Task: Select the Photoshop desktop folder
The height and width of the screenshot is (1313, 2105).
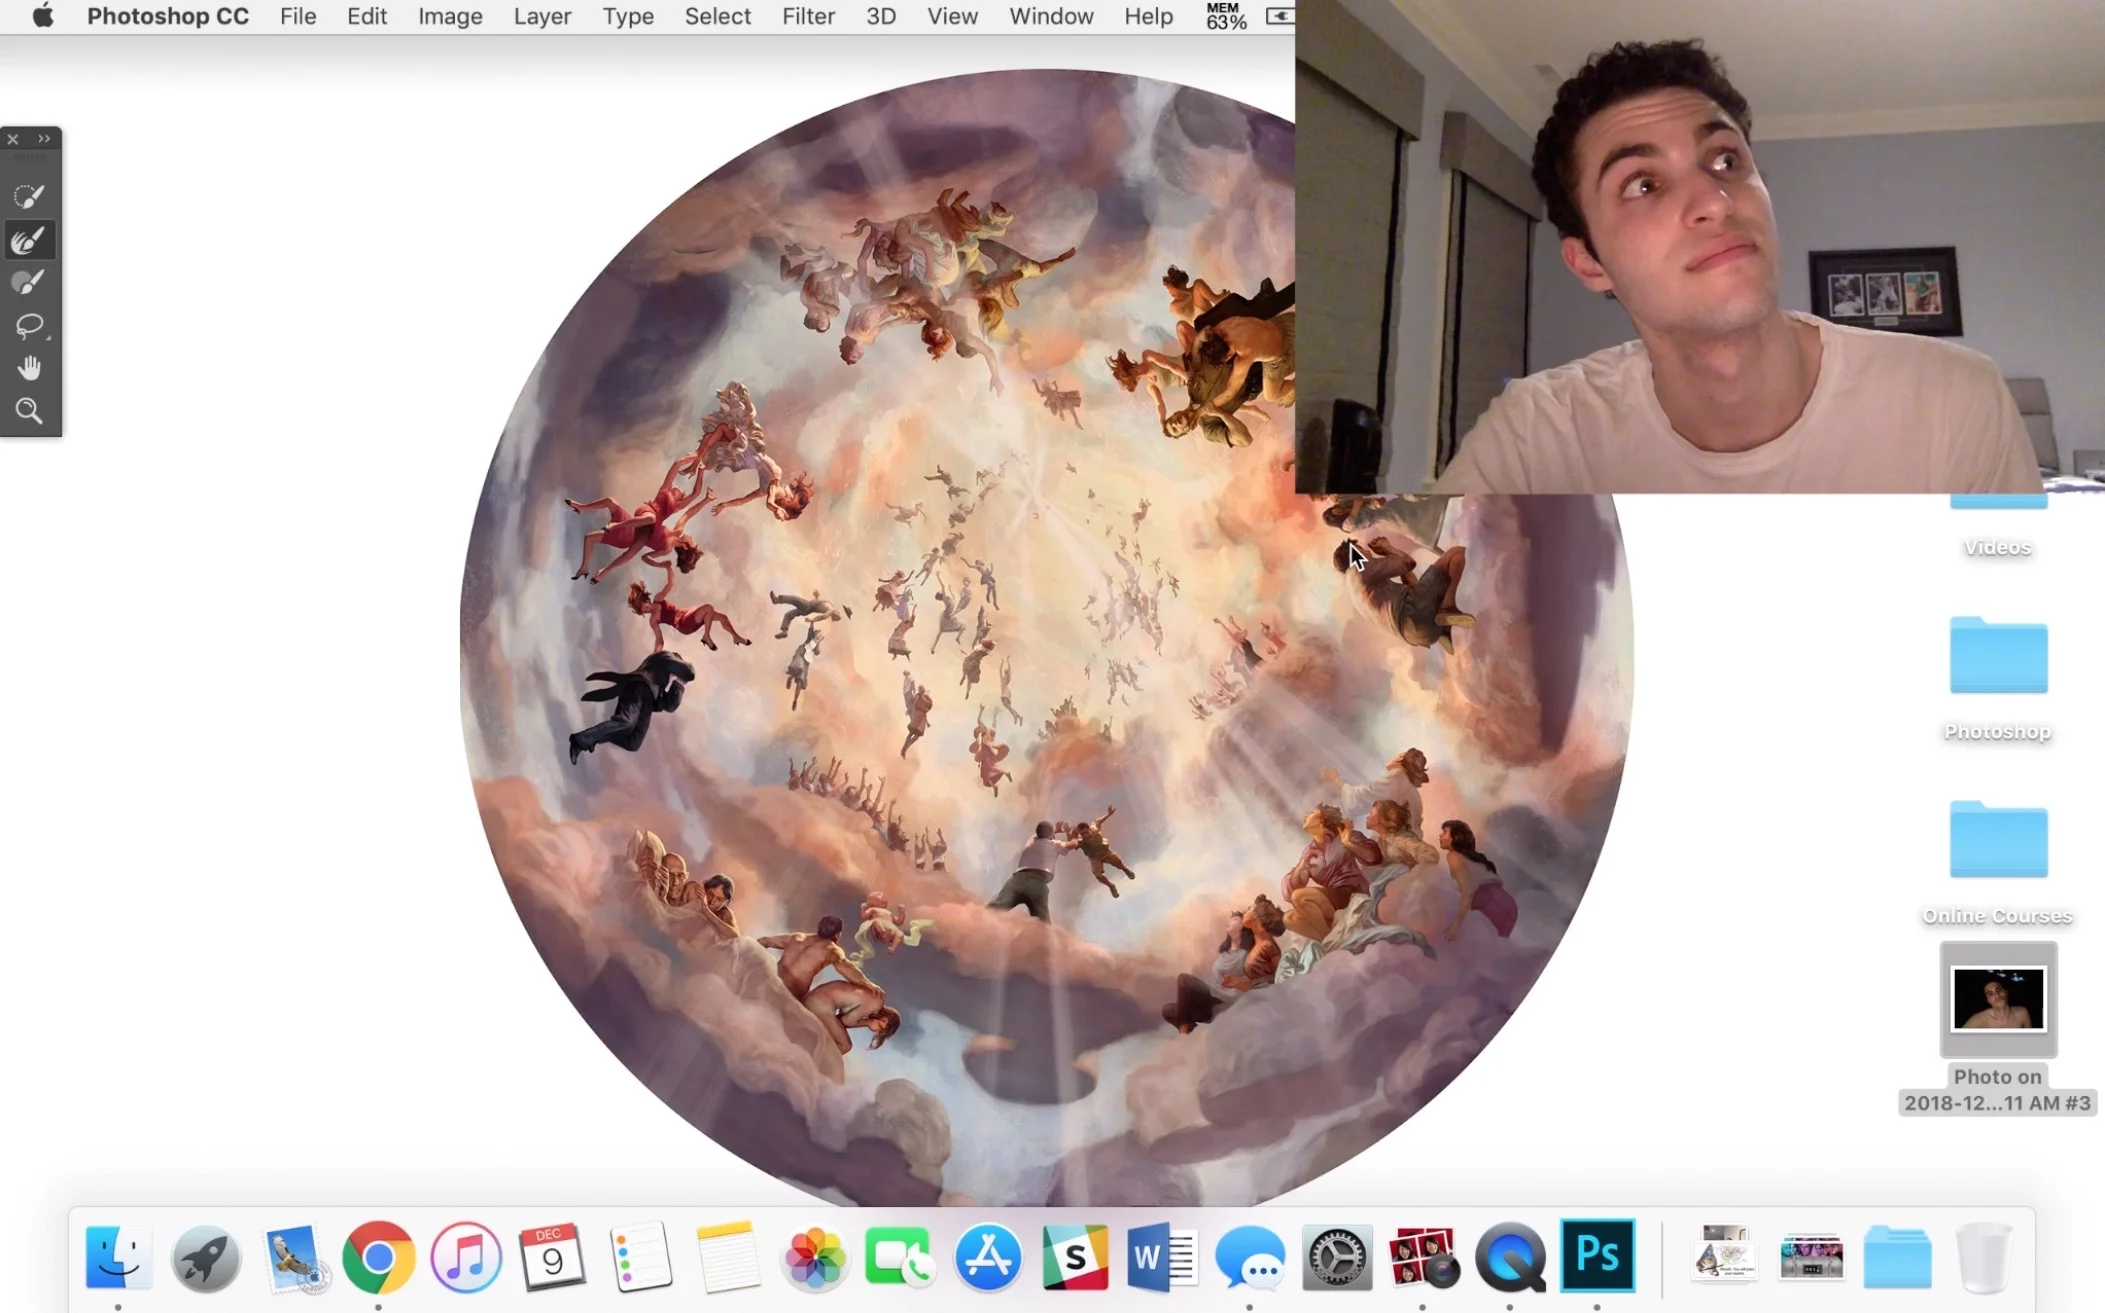Action: [x=1998, y=657]
